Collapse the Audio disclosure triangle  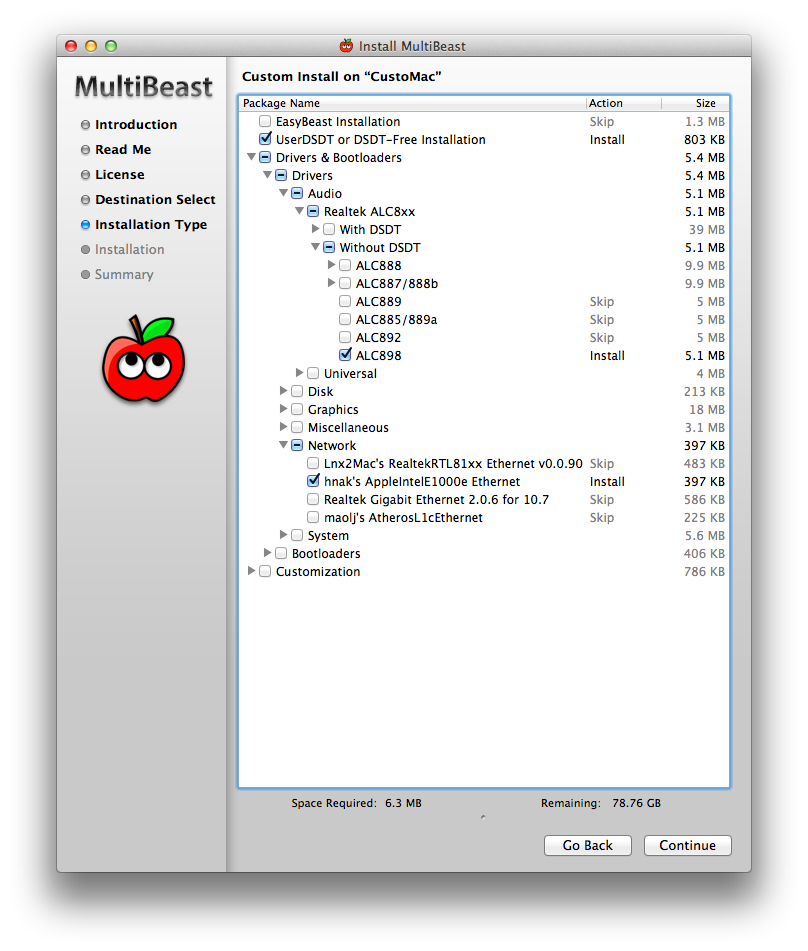click(x=283, y=193)
